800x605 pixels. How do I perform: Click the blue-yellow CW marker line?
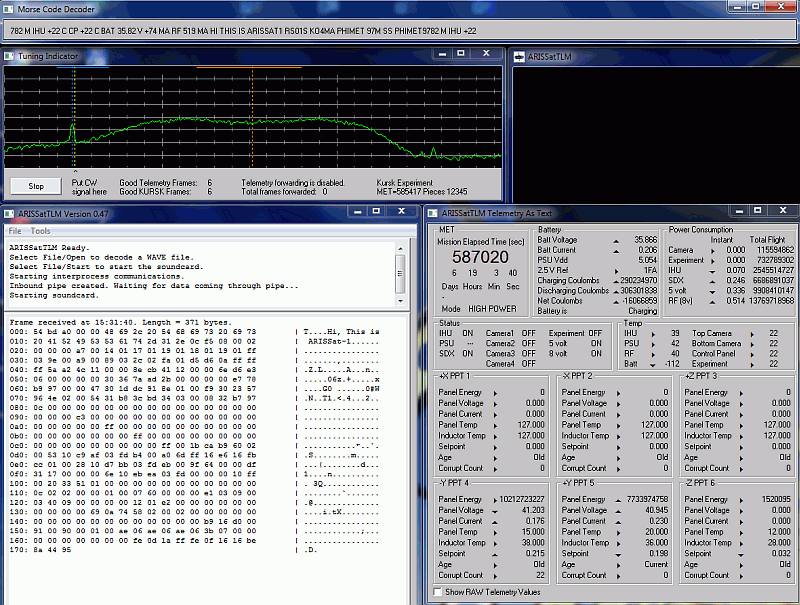point(74,117)
